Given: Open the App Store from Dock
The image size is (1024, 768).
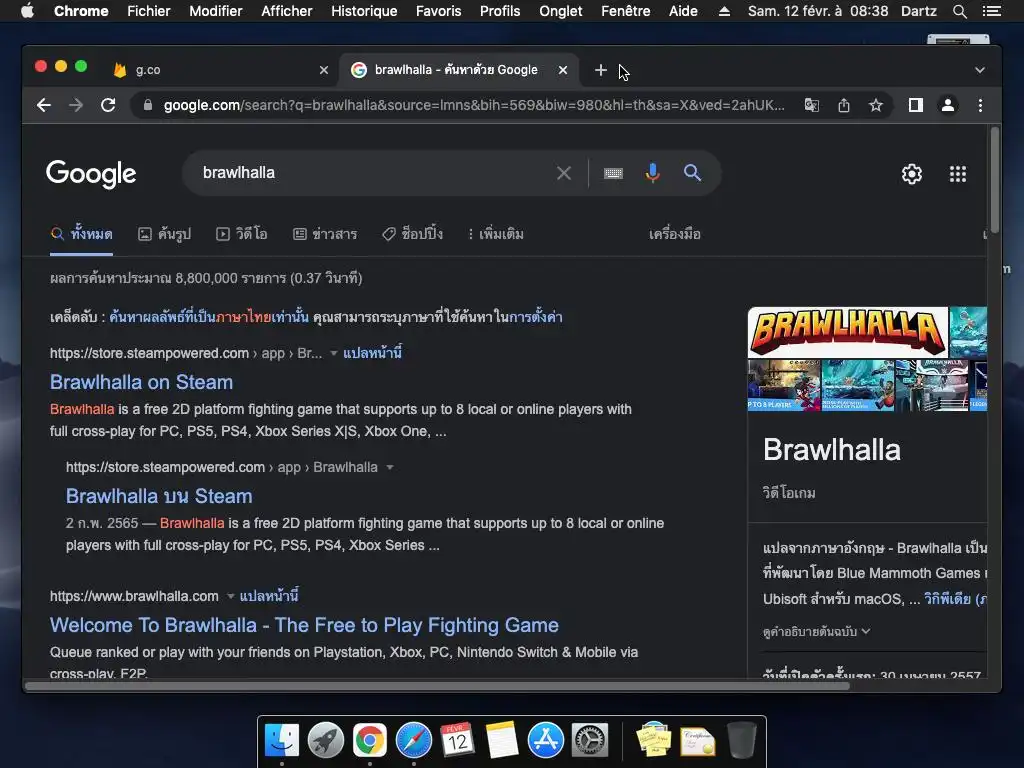Looking at the screenshot, I should [545, 740].
